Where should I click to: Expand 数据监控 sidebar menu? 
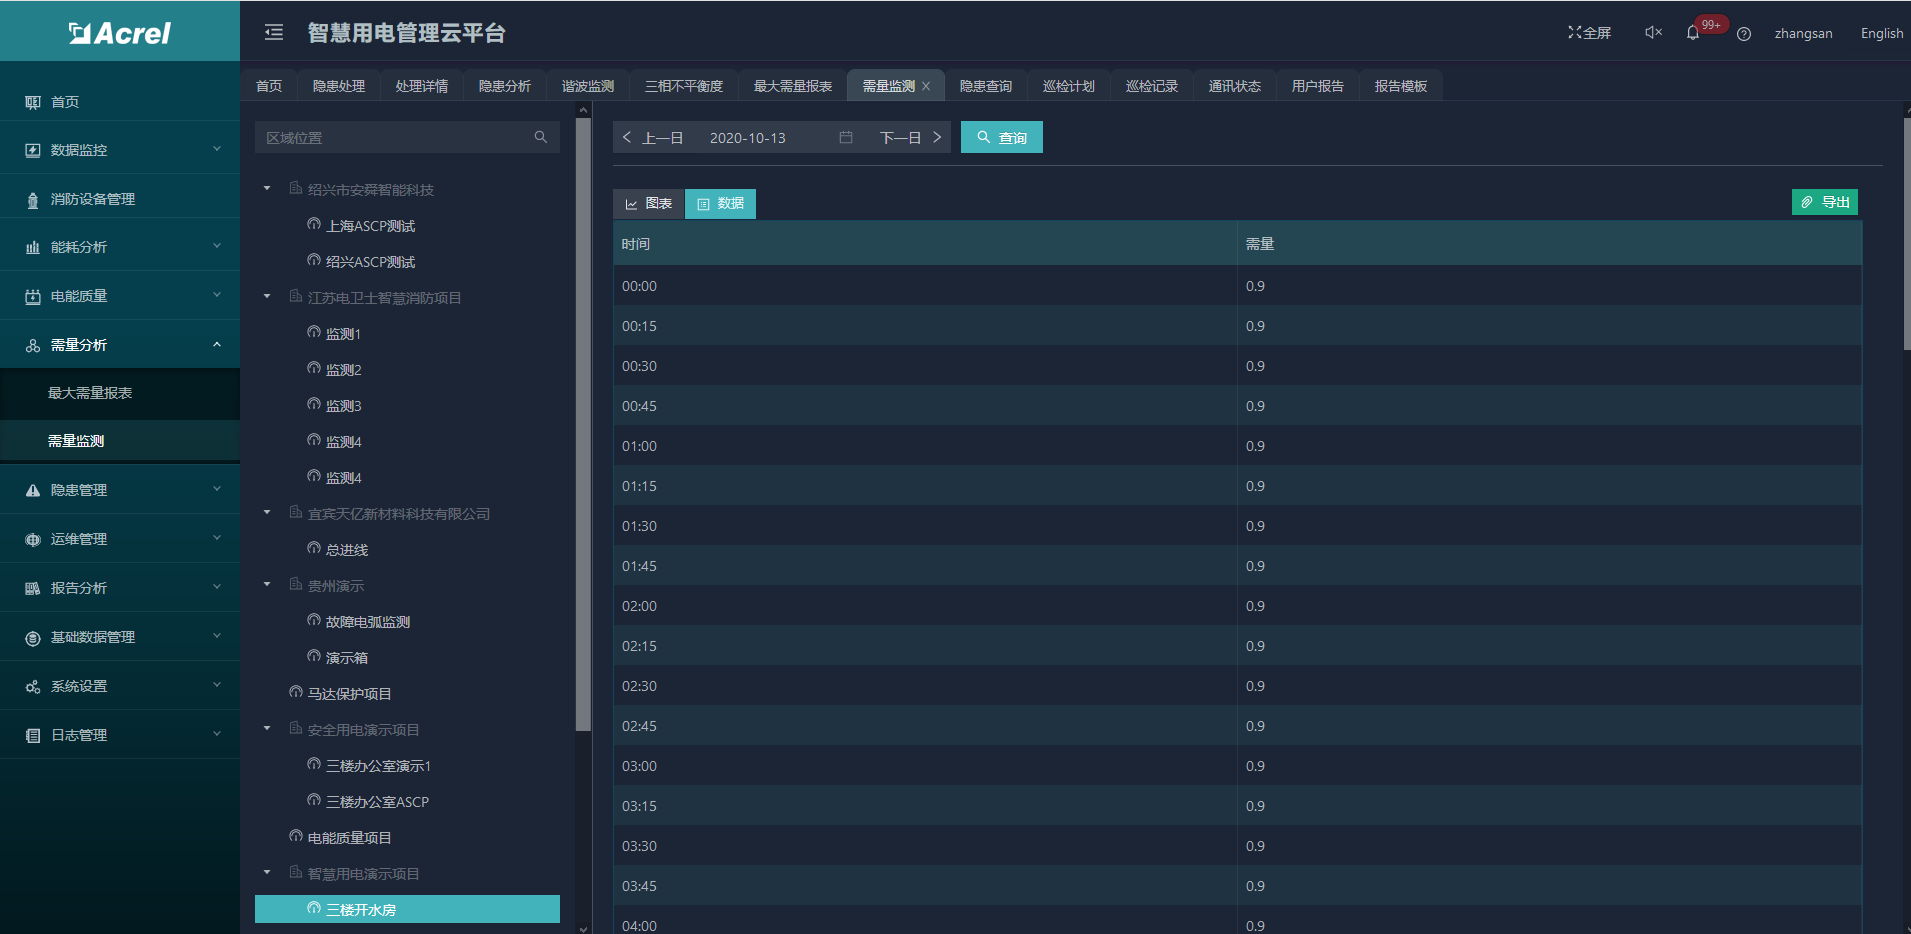click(120, 150)
